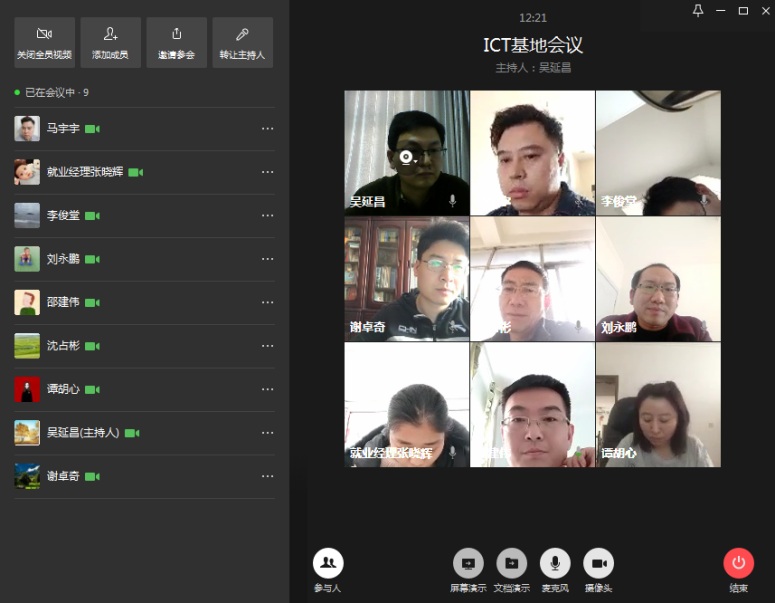Select 邵建伟 in the participant list
Image resolution: width=776 pixels, height=603 pixels.
[x=62, y=302]
